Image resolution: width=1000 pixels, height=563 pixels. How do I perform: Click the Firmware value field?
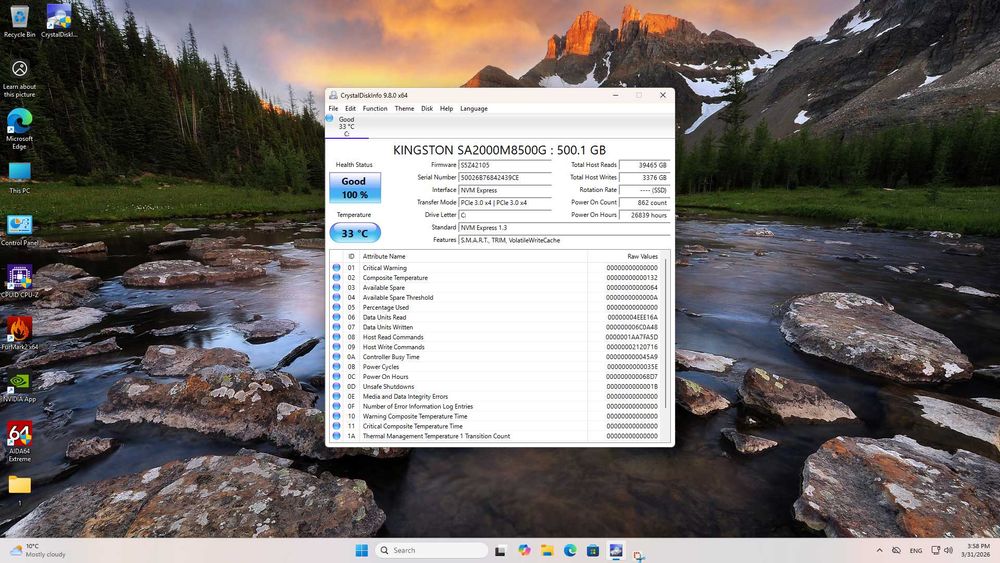point(505,165)
